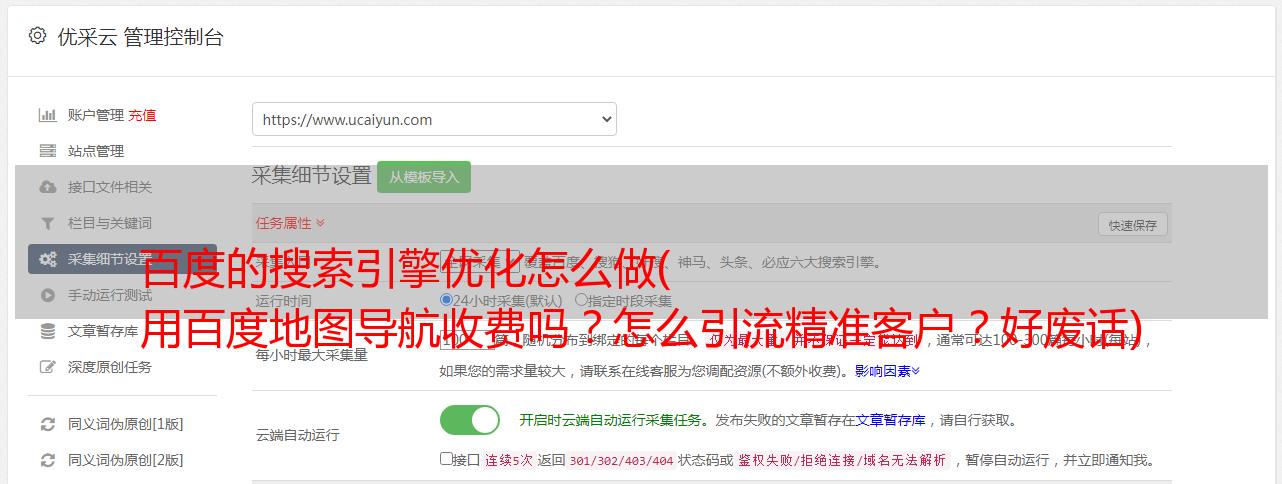The image size is (1282, 484).
Task: Select 24小时采集(默认) radio option
Action: click(x=446, y=299)
